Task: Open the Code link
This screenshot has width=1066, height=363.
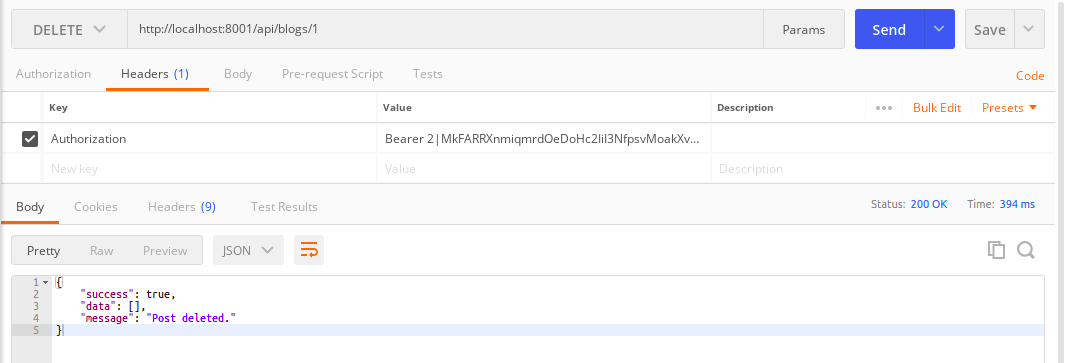Action: pyautogui.click(x=1030, y=75)
